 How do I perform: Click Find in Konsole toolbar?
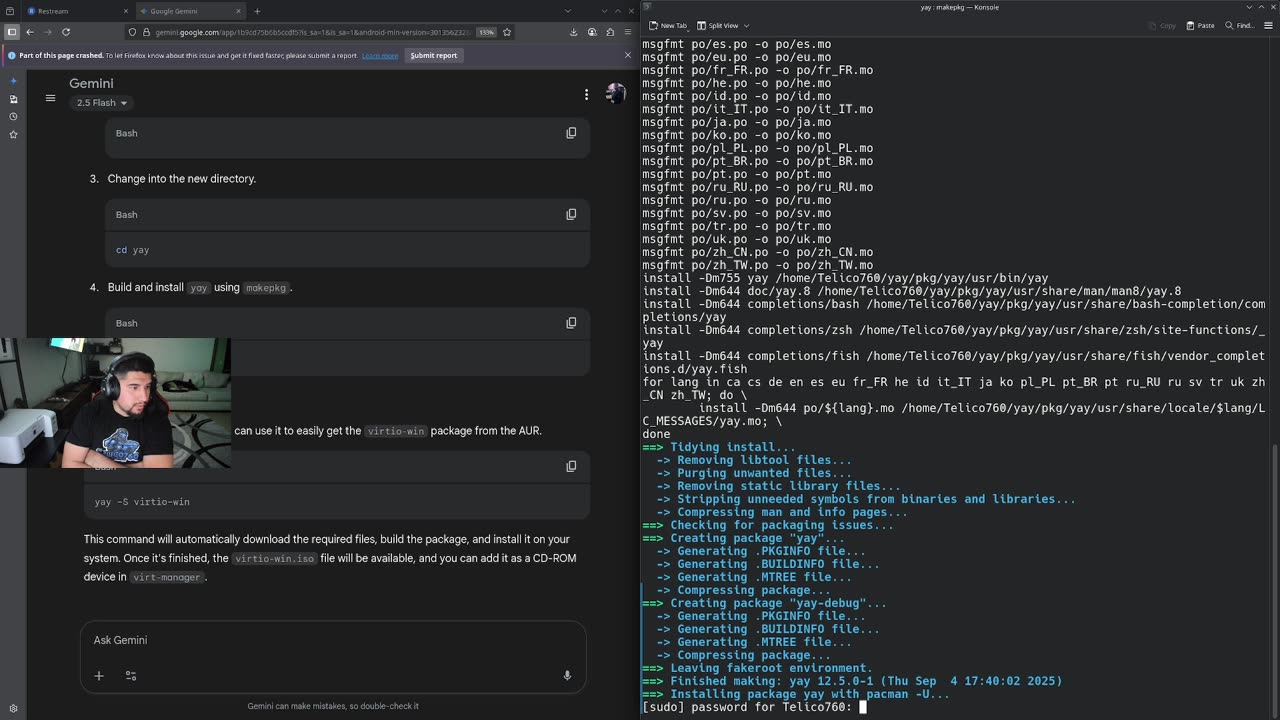tap(1239, 25)
